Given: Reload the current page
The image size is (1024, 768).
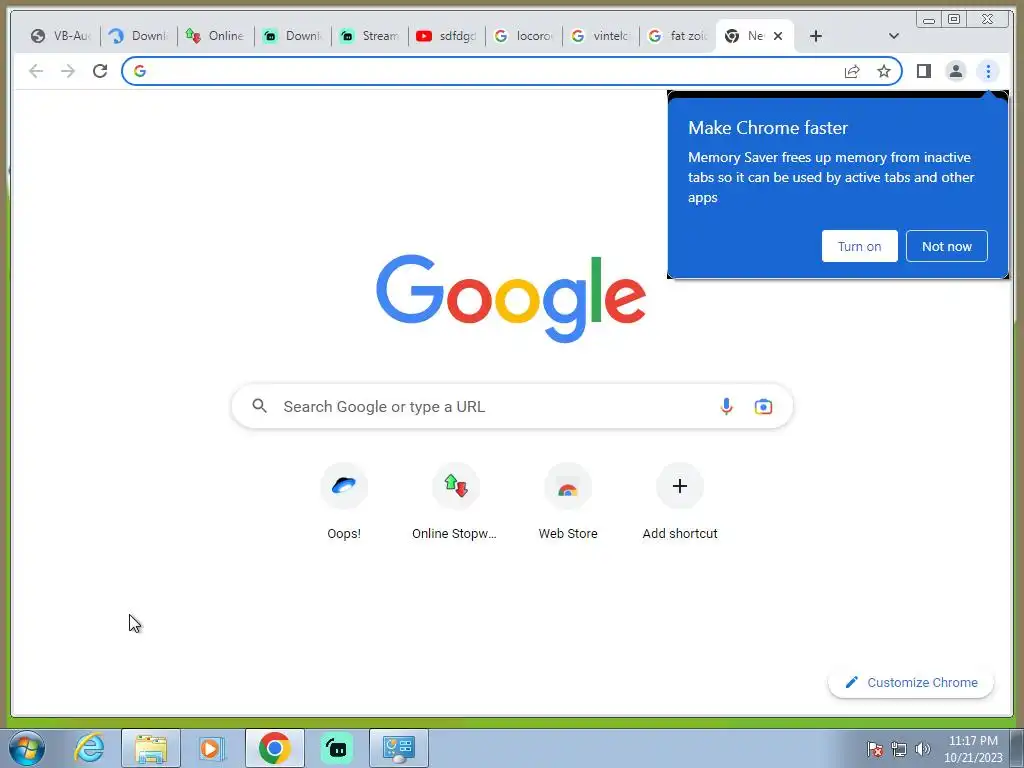Looking at the screenshot, I should coord(100,71).
